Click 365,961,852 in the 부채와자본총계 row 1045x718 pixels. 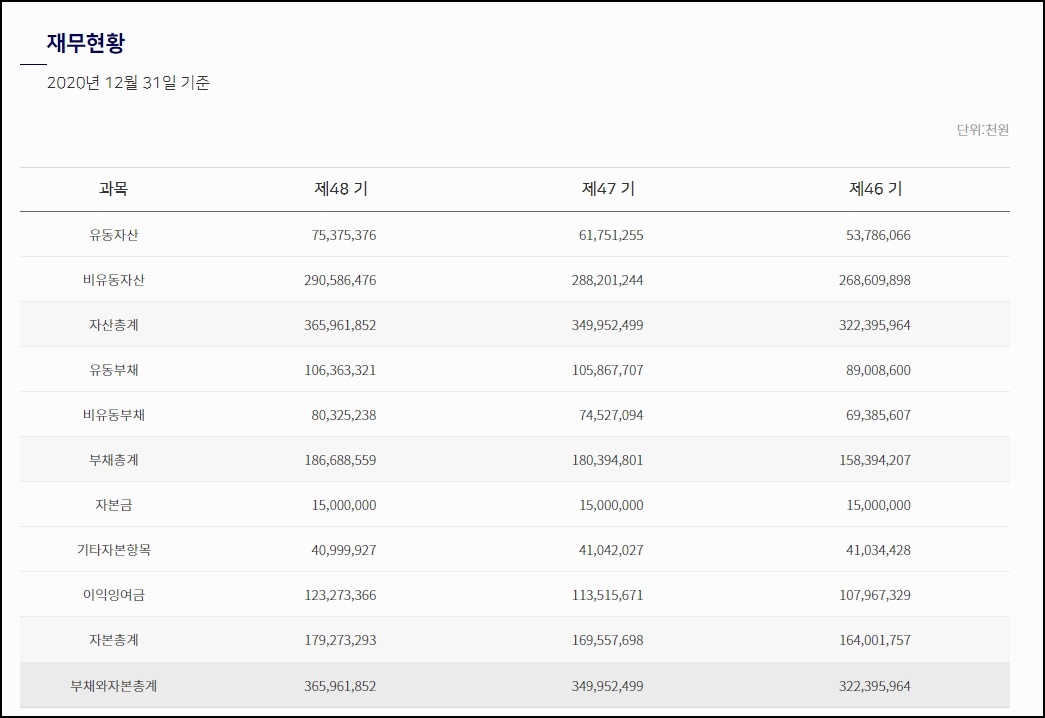341,686
